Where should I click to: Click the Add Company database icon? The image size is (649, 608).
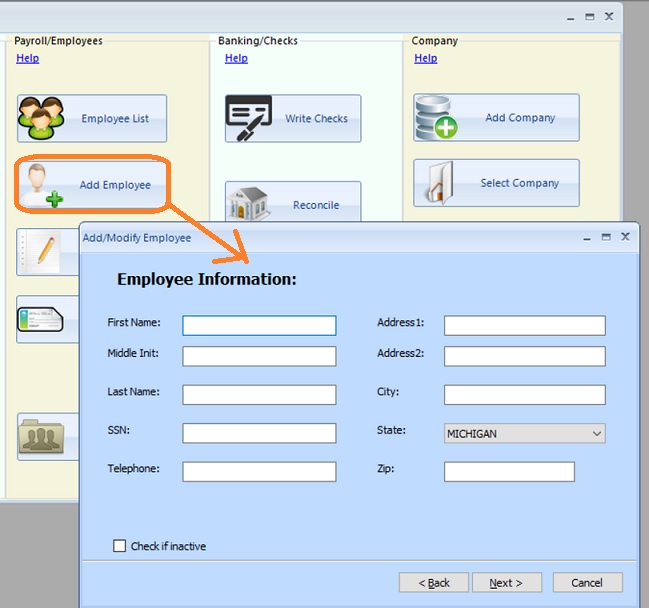tap(436, 119)
